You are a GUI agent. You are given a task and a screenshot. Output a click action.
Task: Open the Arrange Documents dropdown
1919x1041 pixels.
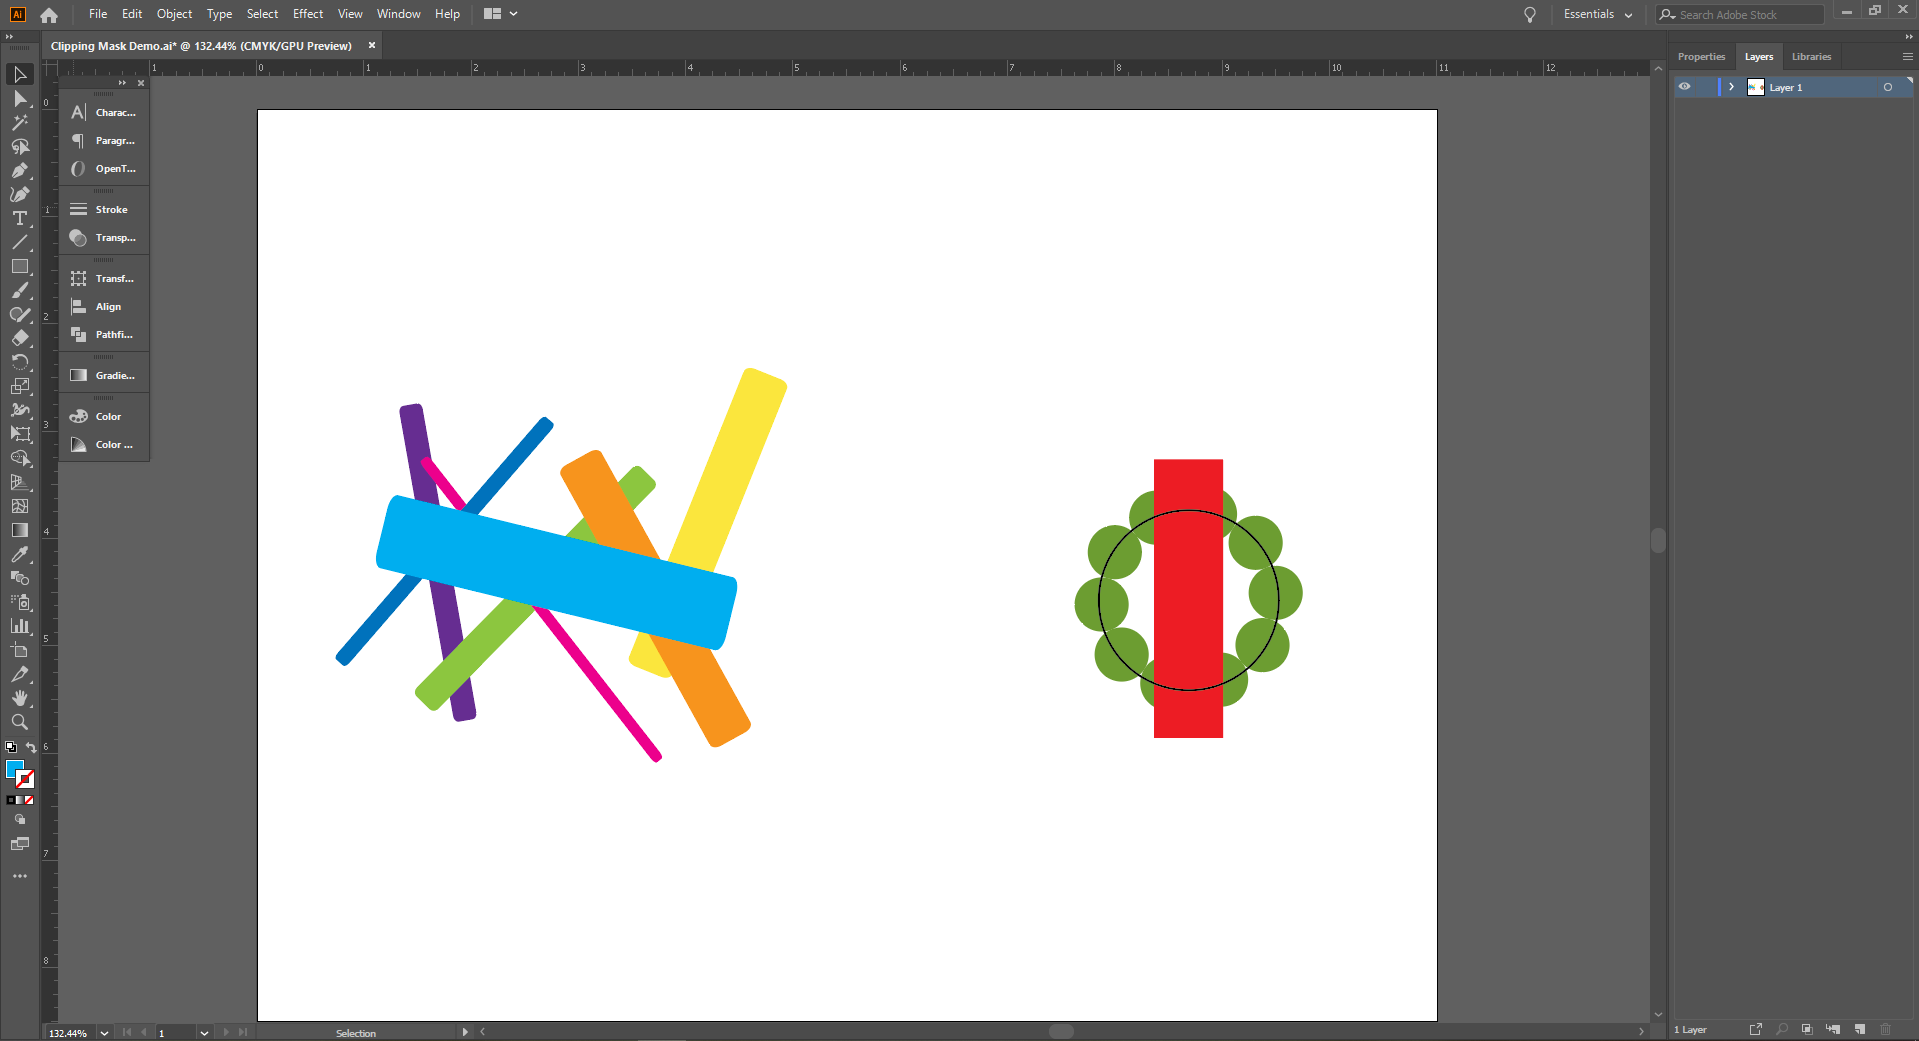pyautogui.click(x=500, y=14)
